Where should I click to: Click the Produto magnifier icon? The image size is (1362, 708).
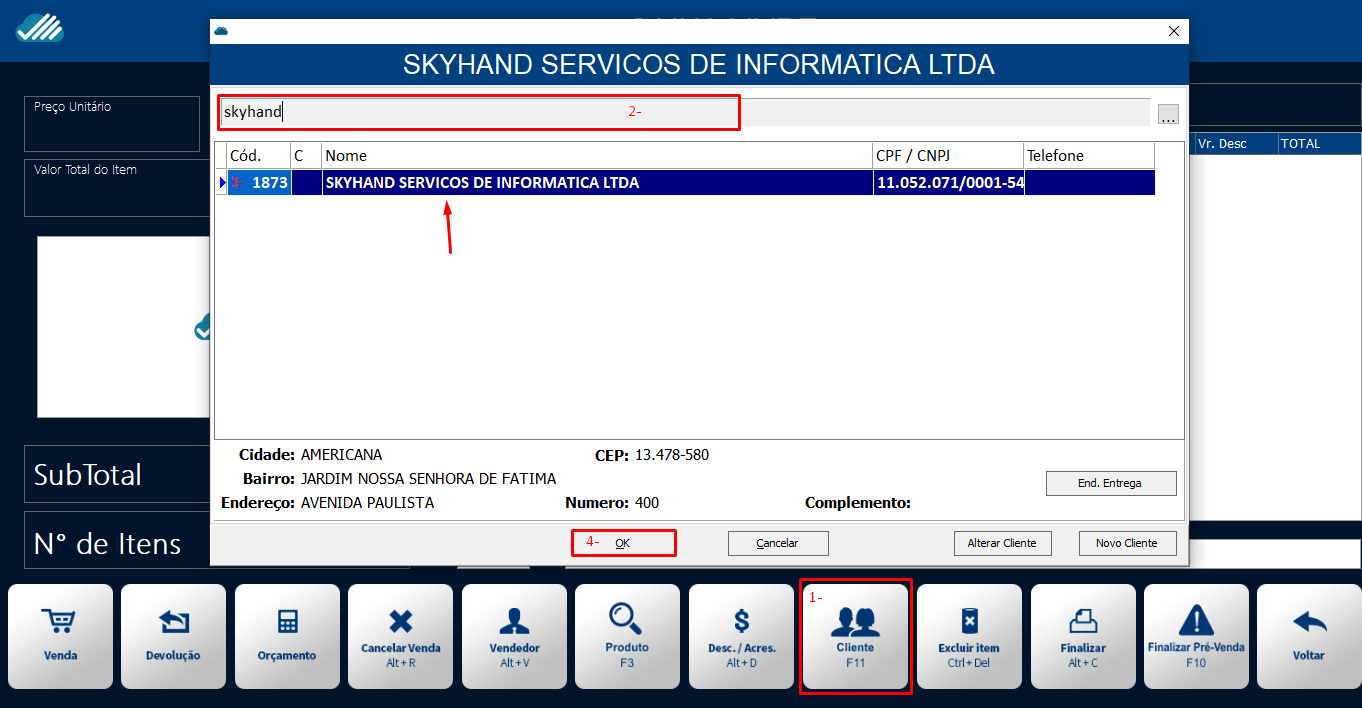(627, 620)
